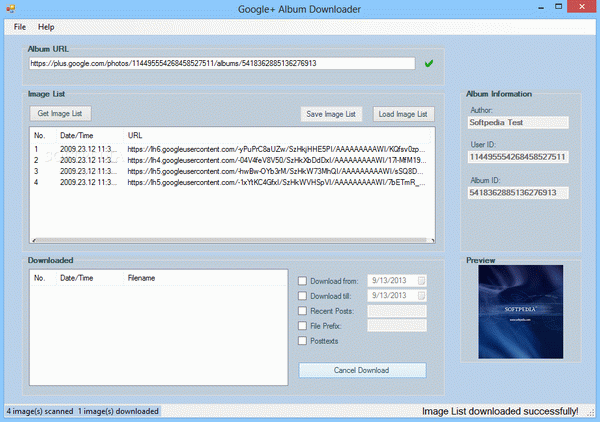Screen dimensions: 600x422
Task: Click the User ID value field
Action: pyautogui.click(x=518, y=157)
